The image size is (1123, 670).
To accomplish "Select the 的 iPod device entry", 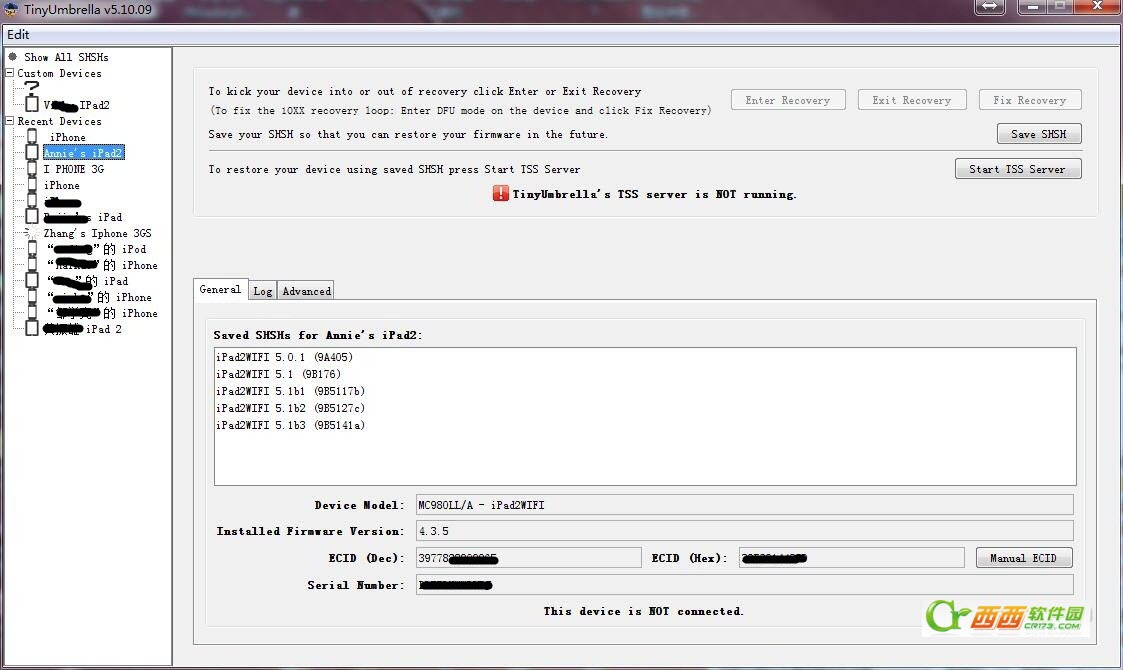I will pyautogui.click(x=97, y=249).
